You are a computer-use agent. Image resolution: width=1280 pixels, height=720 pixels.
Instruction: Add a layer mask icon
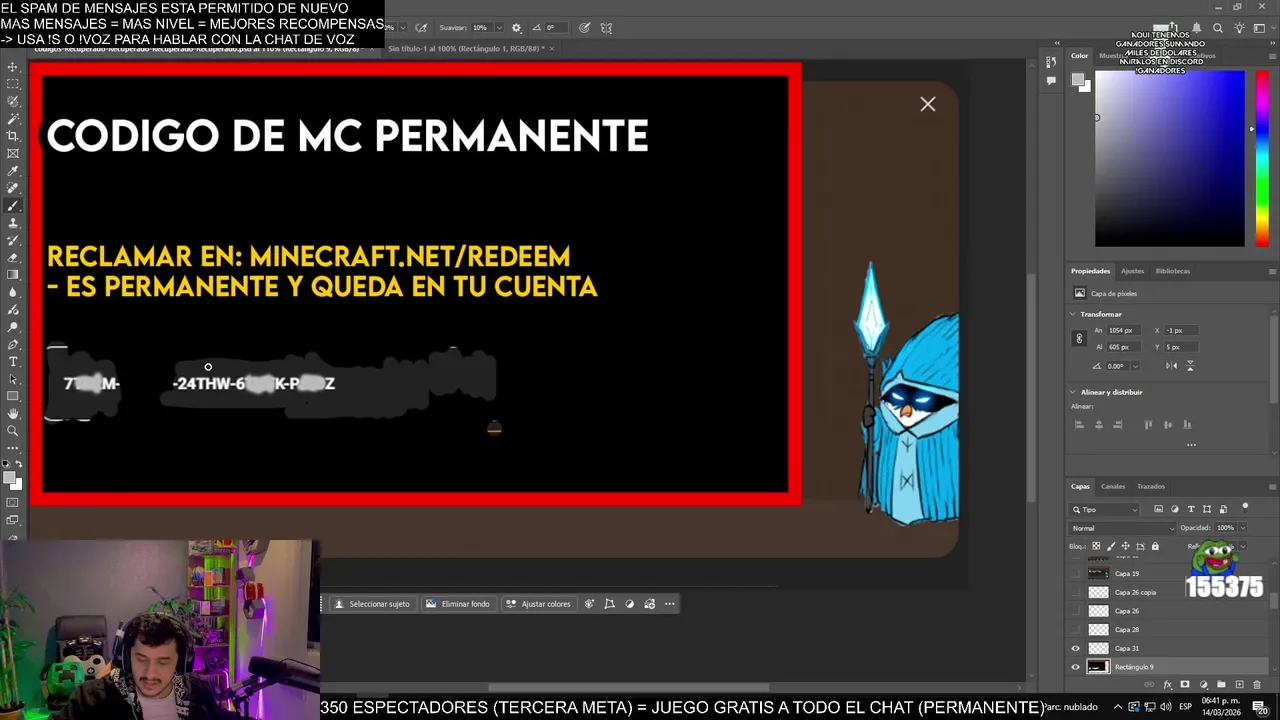(1185, 685)
